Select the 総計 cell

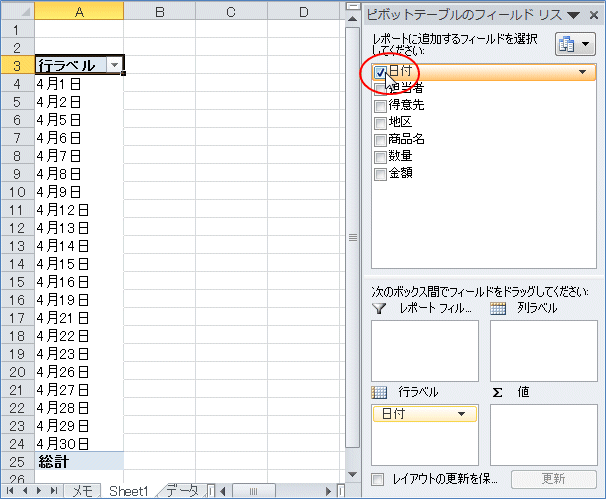coord(79,462)
